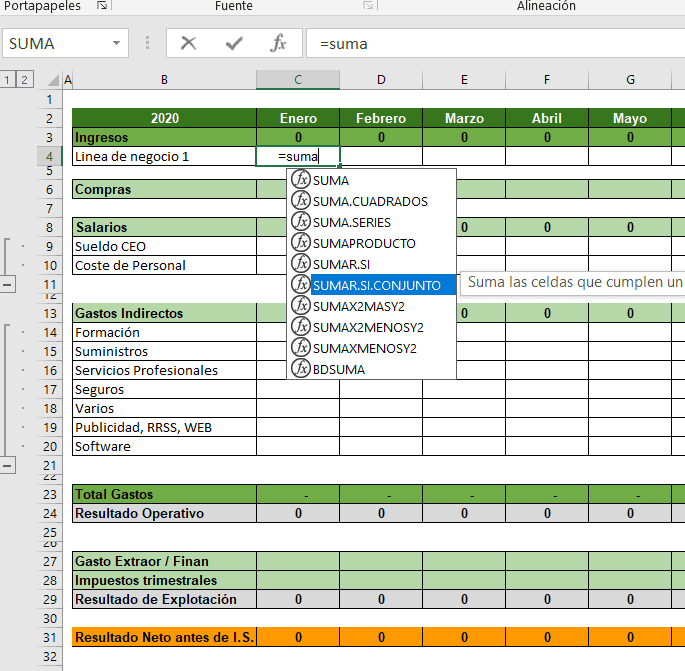Click the fx icon beside SUMAX2MENOSY2

coord(301,326)
